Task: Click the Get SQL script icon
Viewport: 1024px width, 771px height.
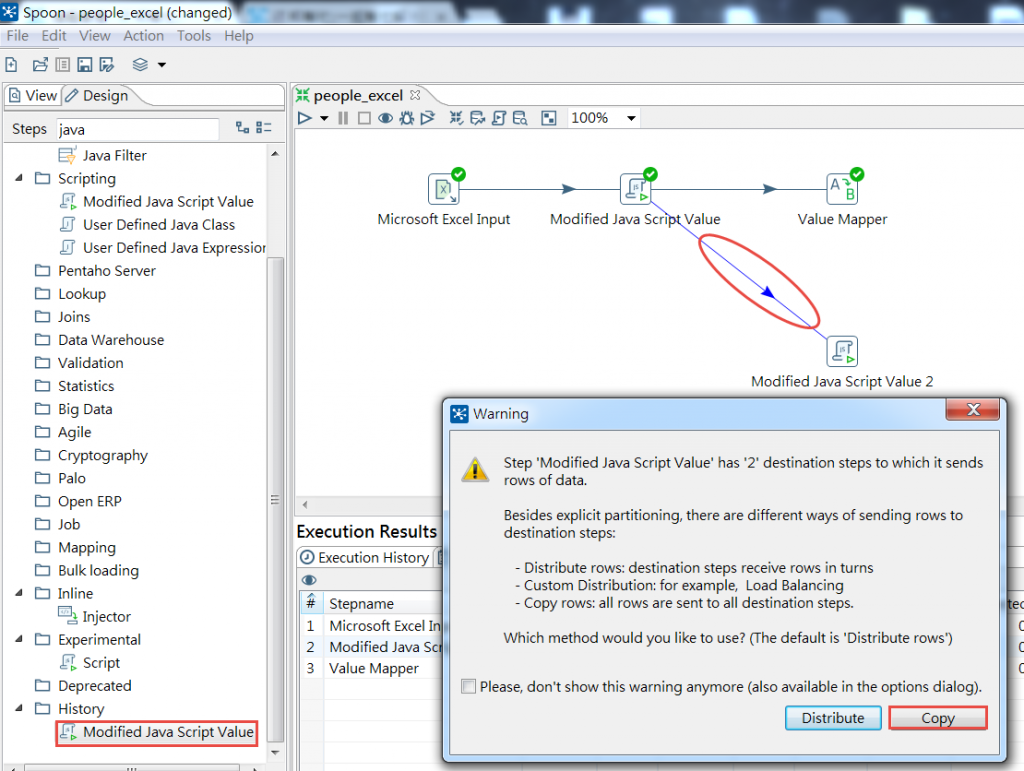Action: point(499,118)
